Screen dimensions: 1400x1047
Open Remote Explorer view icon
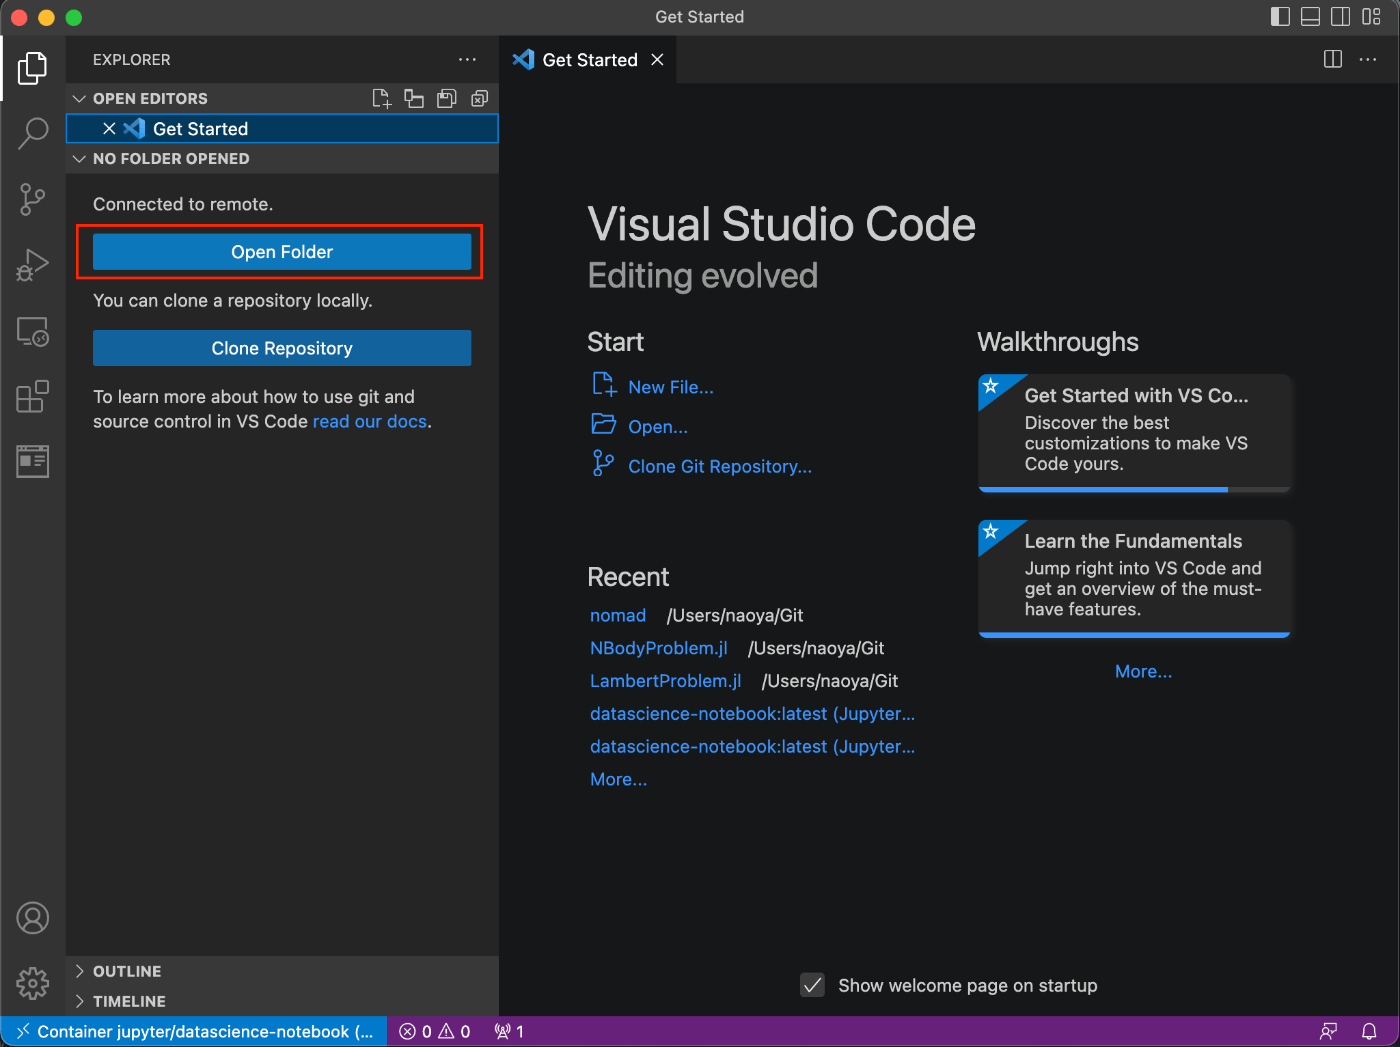32,331
